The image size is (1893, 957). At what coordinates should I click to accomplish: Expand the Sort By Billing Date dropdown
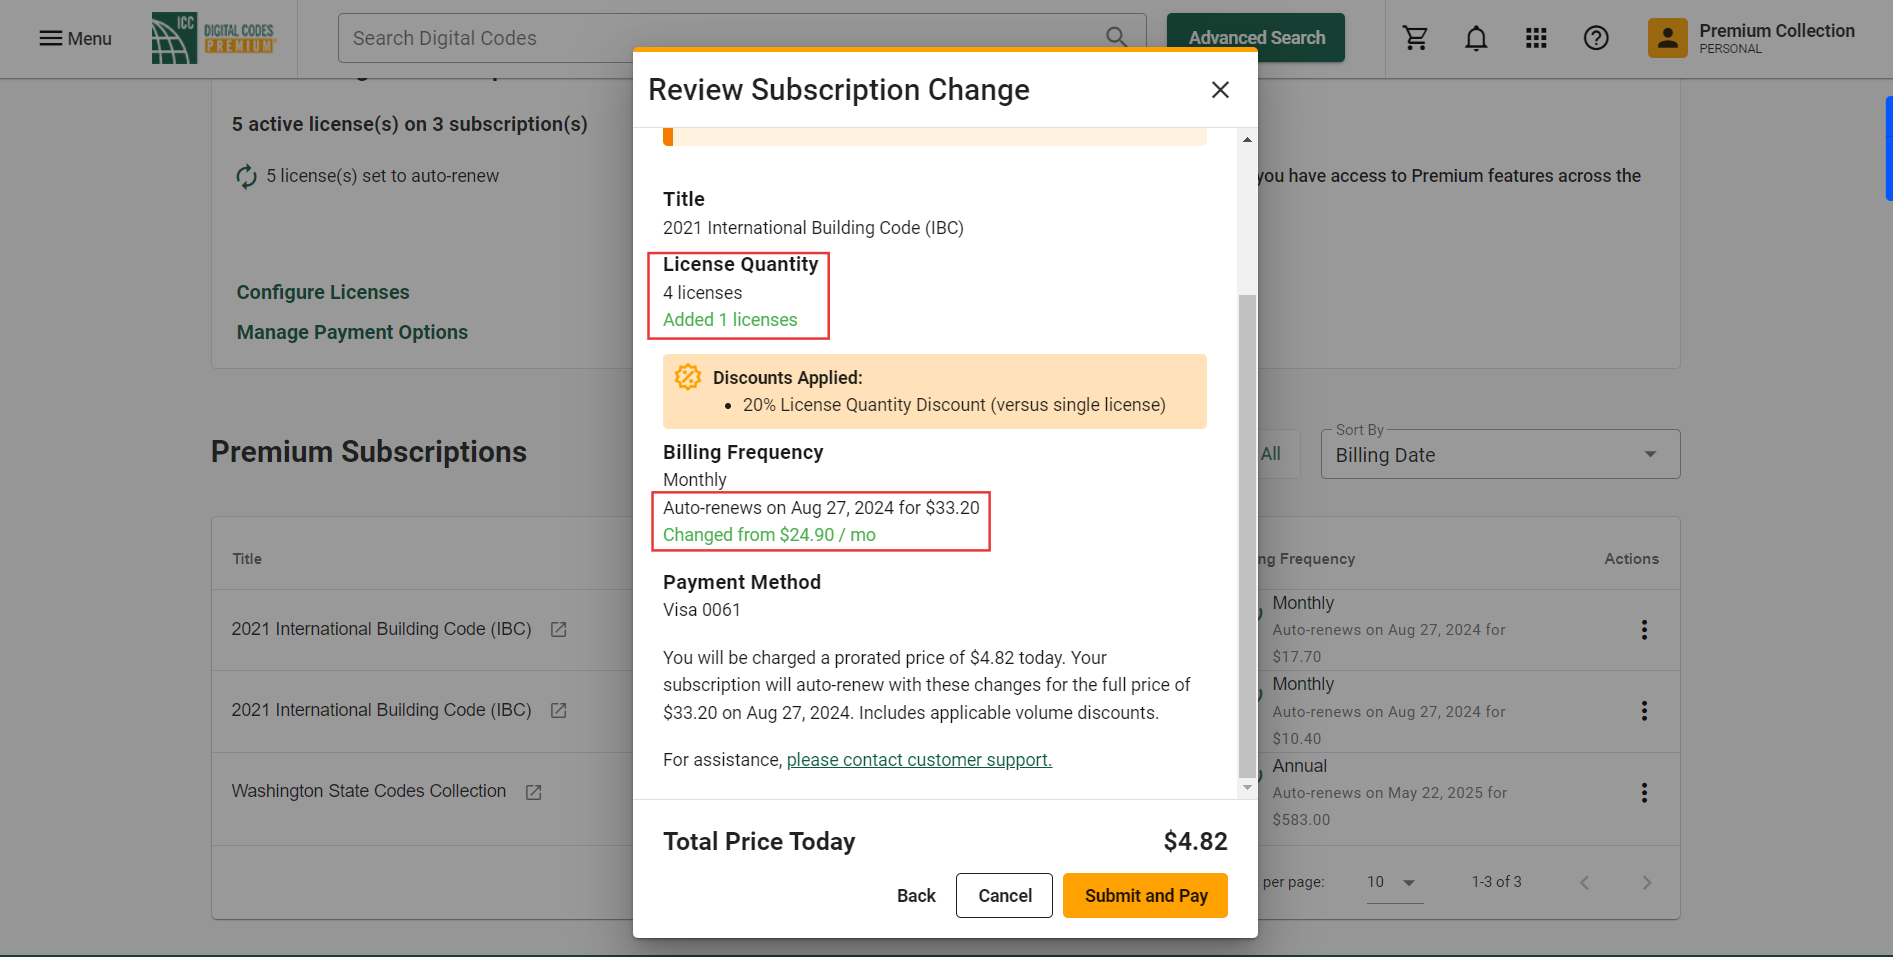point(1500,455)
